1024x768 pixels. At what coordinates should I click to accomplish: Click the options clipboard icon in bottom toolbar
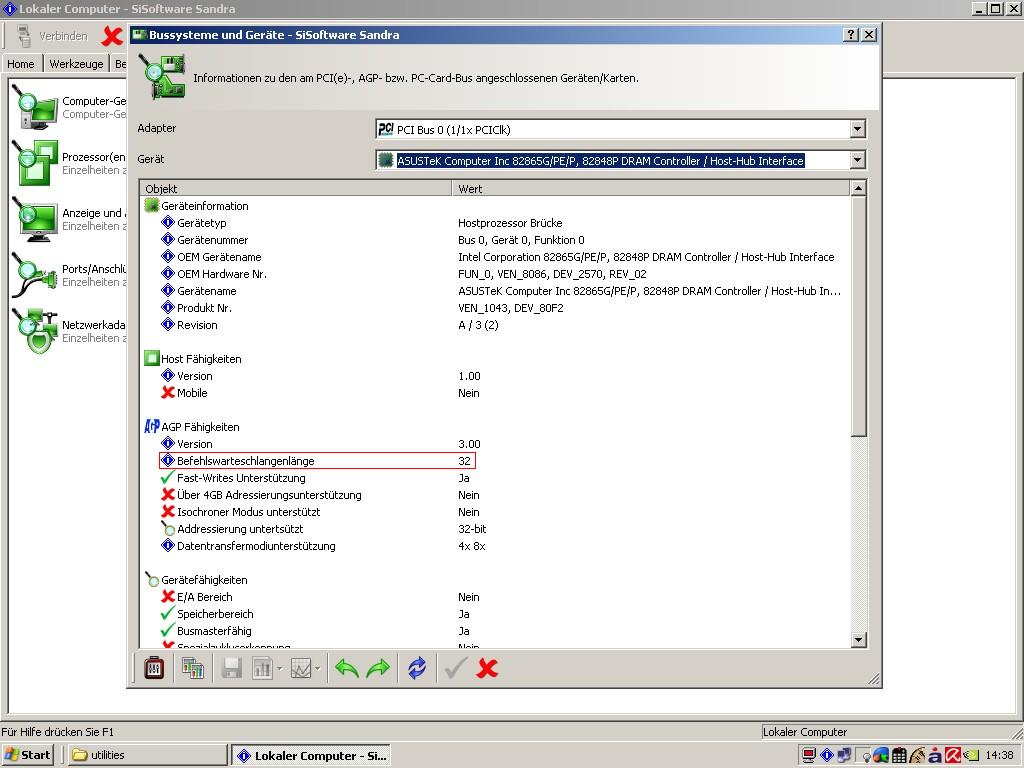click(x=154, y=668)
